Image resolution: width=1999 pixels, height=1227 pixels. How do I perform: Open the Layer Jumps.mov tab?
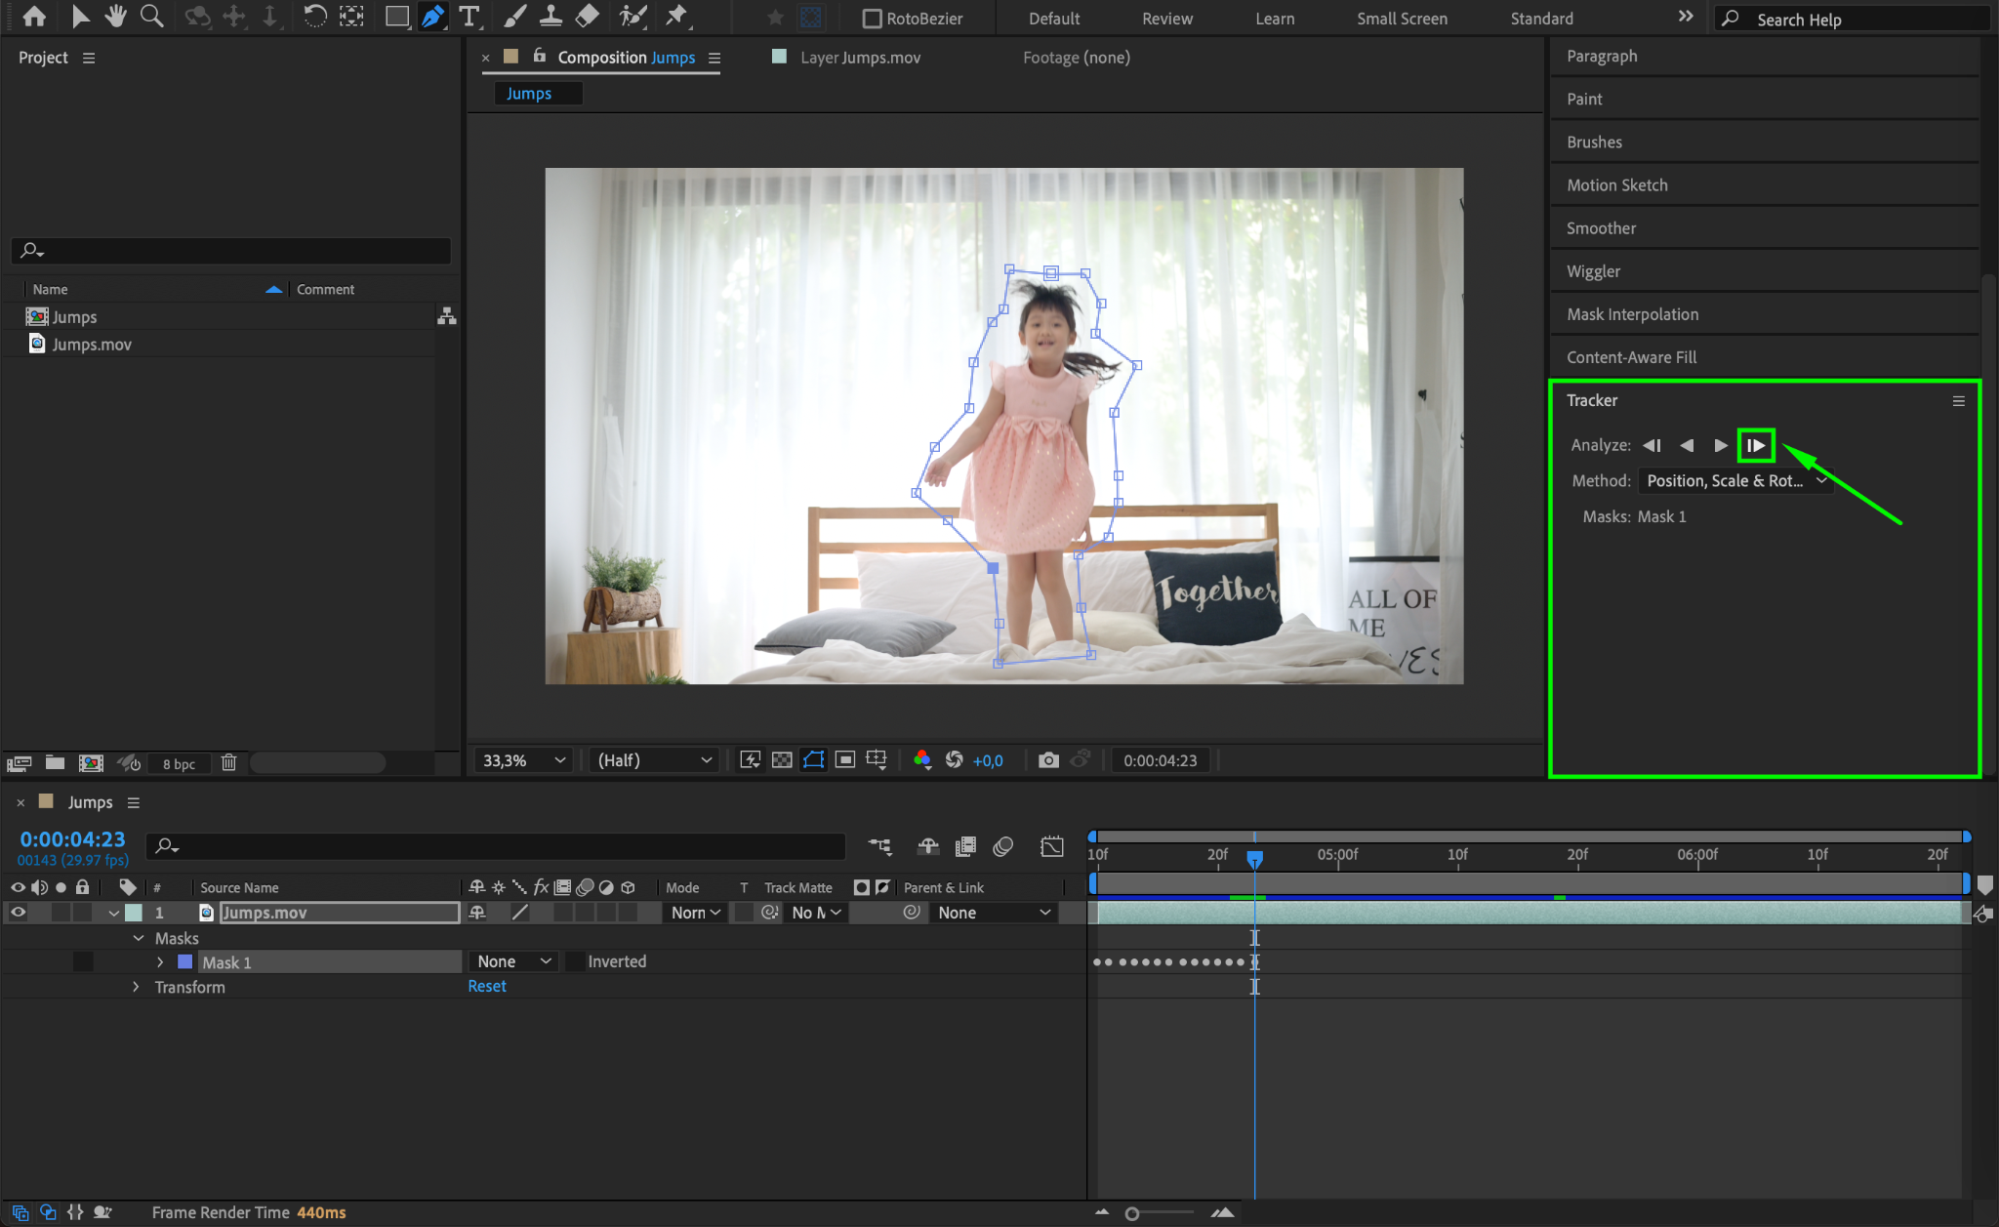pyautogui.click(x=859, y=58)
